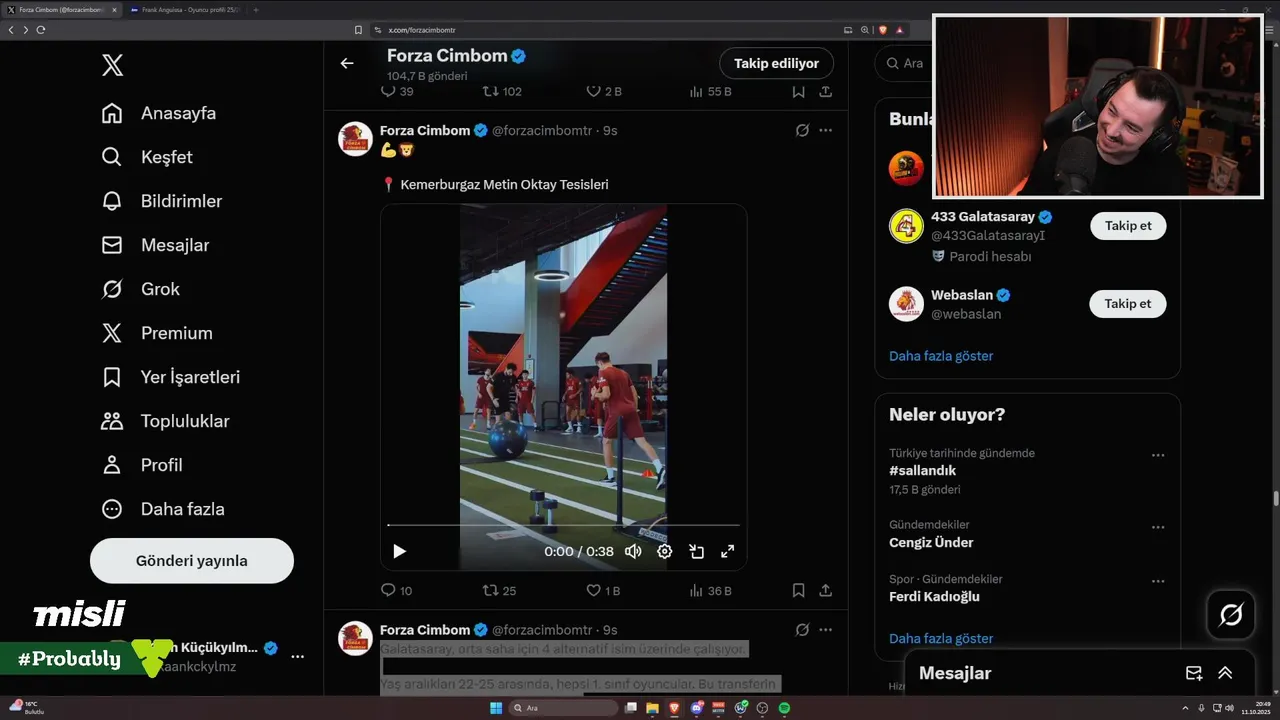Play the training video
Image resolution: width=1280 pixels, height=720 pixels.
coord(399,551)
